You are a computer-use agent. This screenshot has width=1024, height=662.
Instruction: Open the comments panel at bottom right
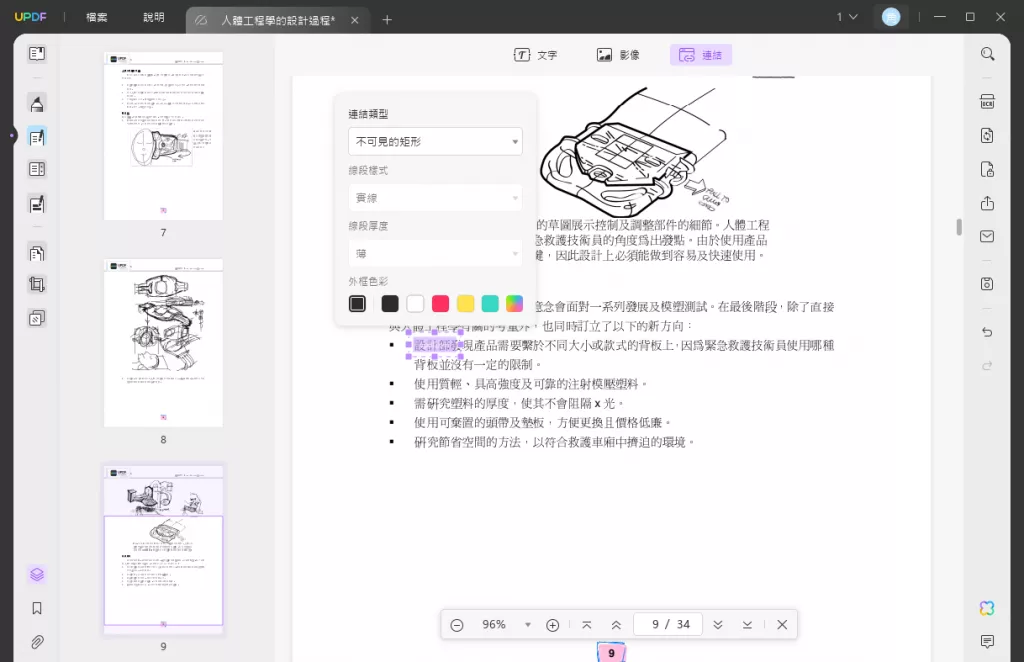(x=987, y=642)
